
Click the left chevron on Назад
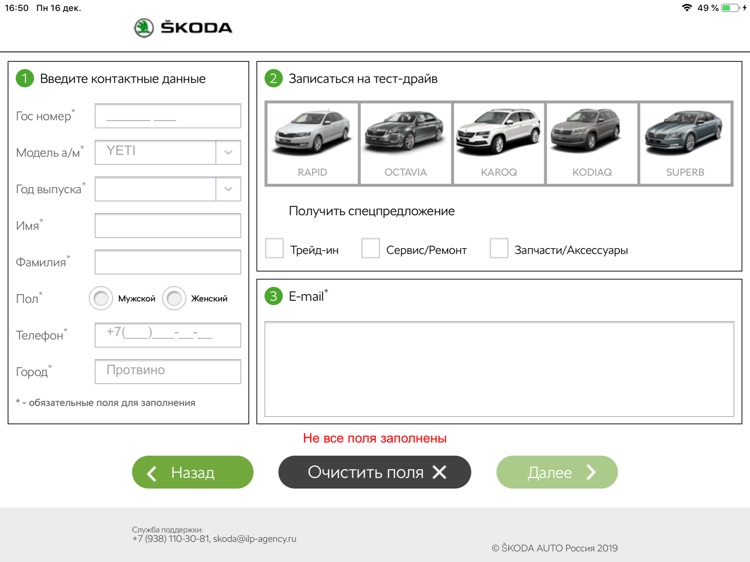coord(152,473)
